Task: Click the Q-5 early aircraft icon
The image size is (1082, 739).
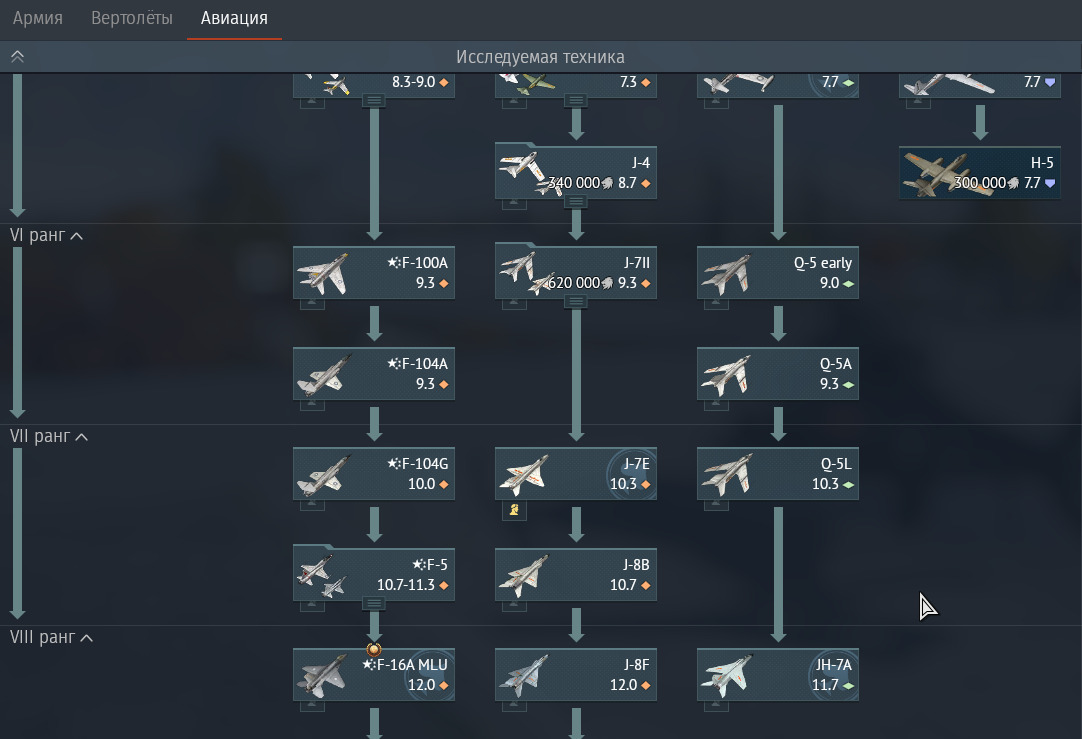Action: 727,275
